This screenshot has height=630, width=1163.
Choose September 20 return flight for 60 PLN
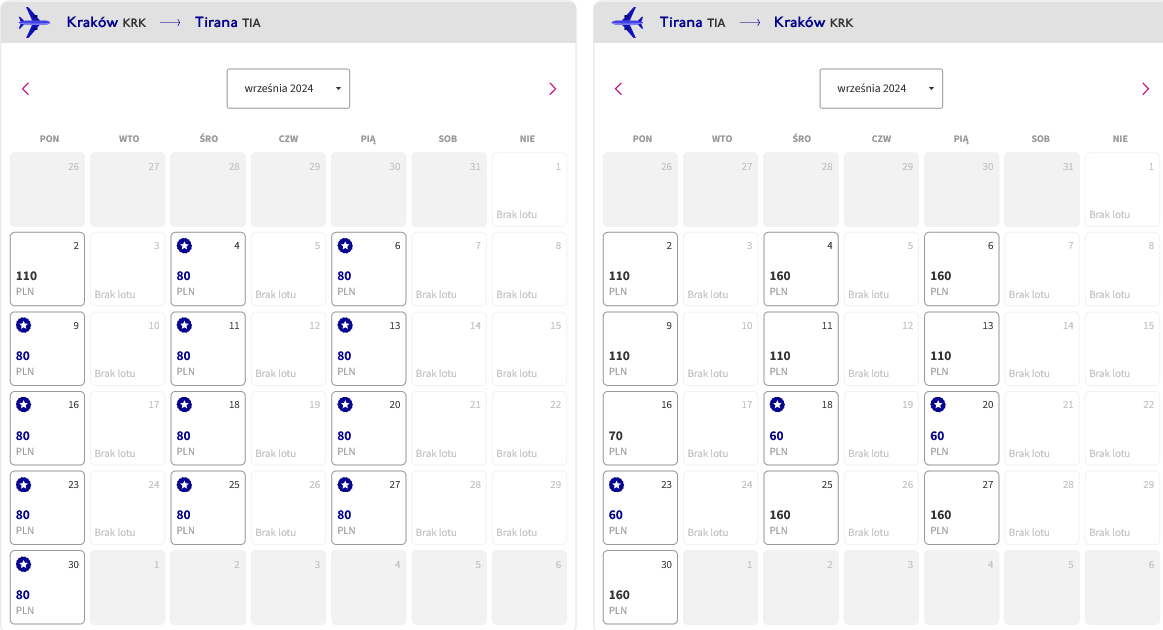pyautogui.click(x=961, y=428)
